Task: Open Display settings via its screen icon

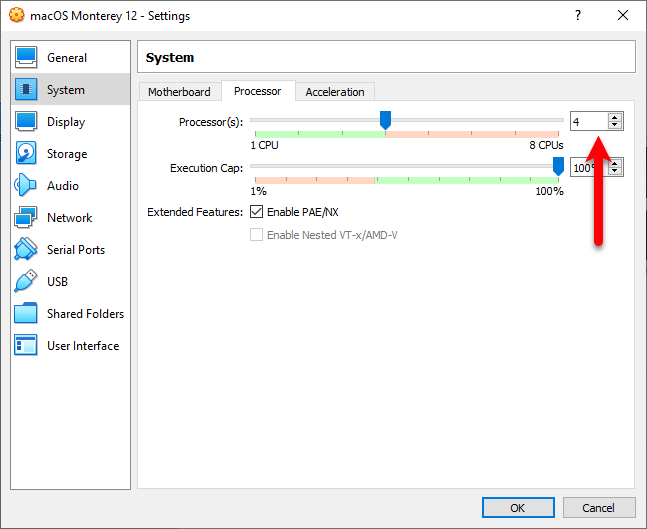Action: click(26, 121)
